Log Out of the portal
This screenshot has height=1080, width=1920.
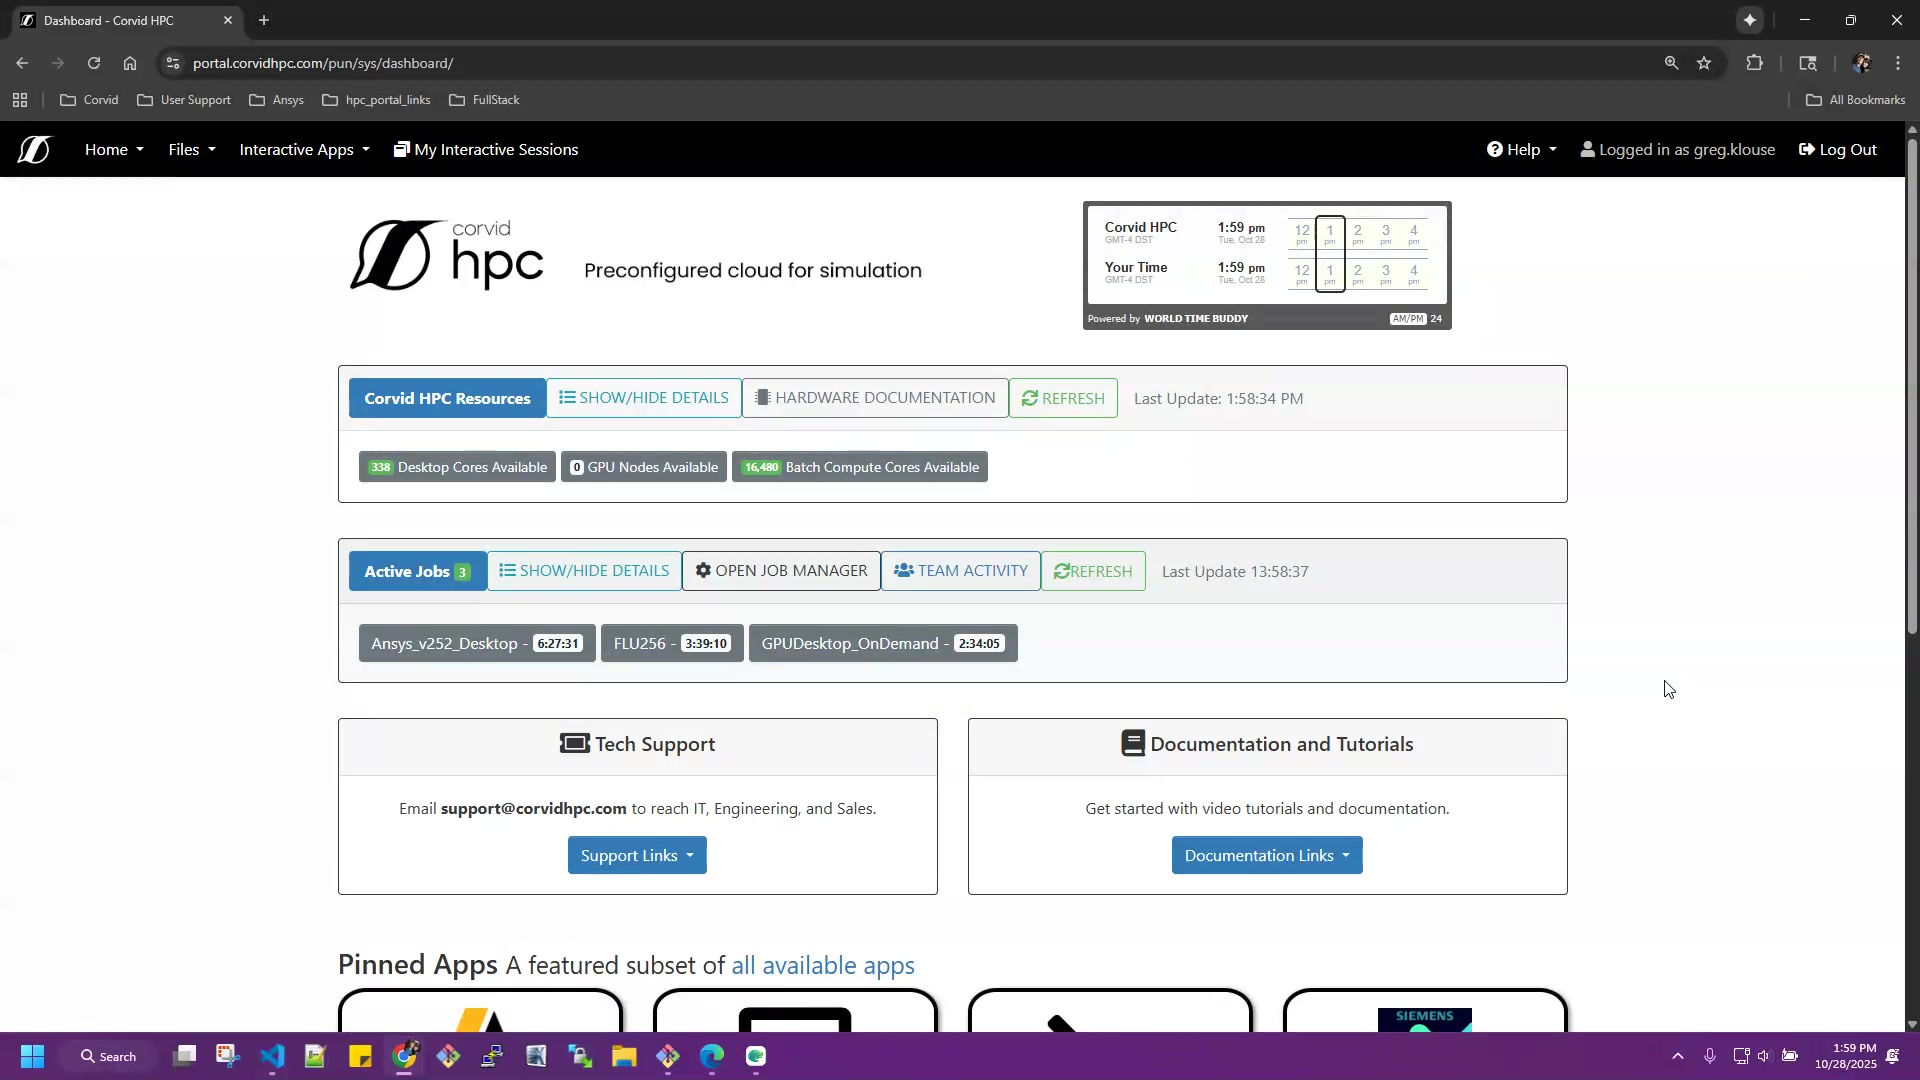point(1838,150)
